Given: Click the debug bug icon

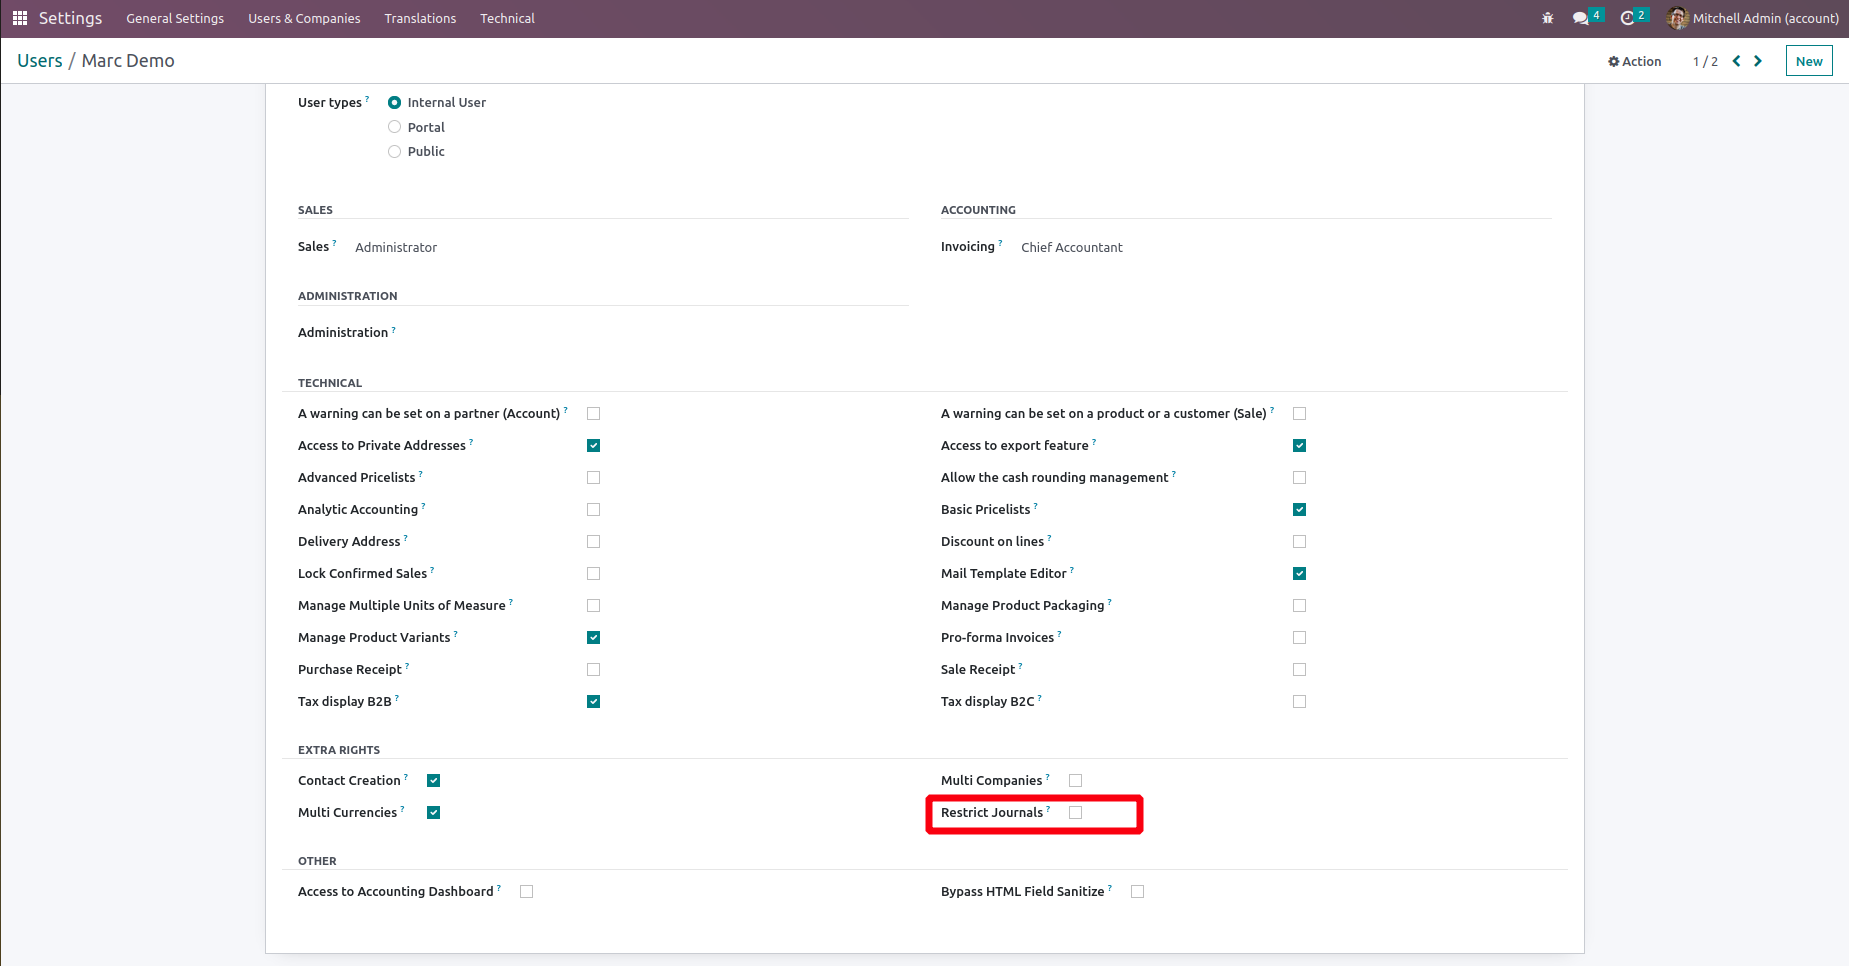Looking at the screenshot, I should (x=1547, y=18).
